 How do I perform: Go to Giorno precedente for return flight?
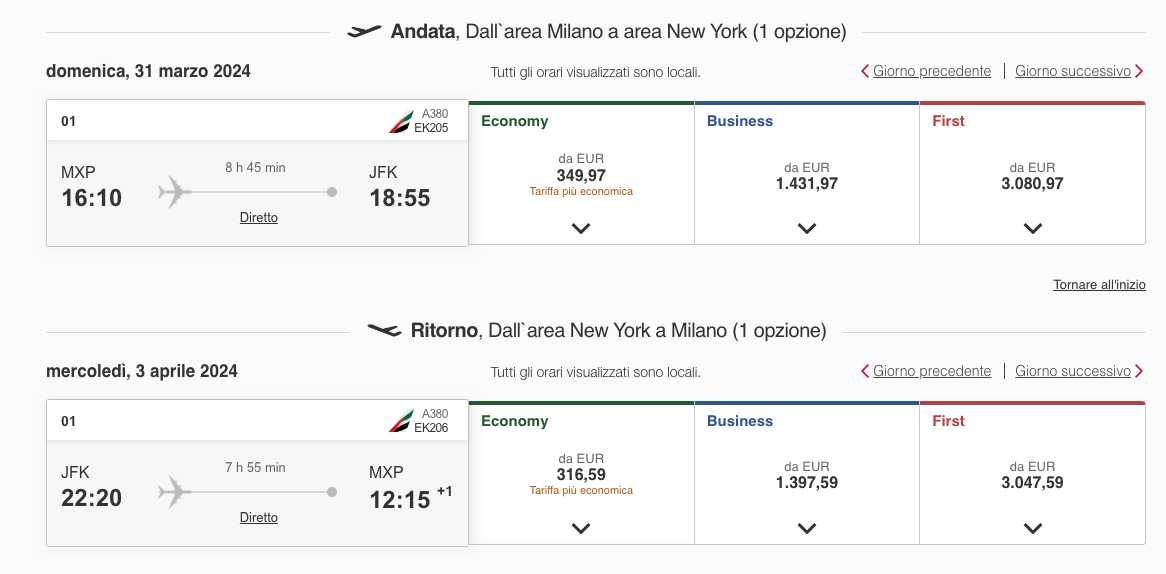932,371
